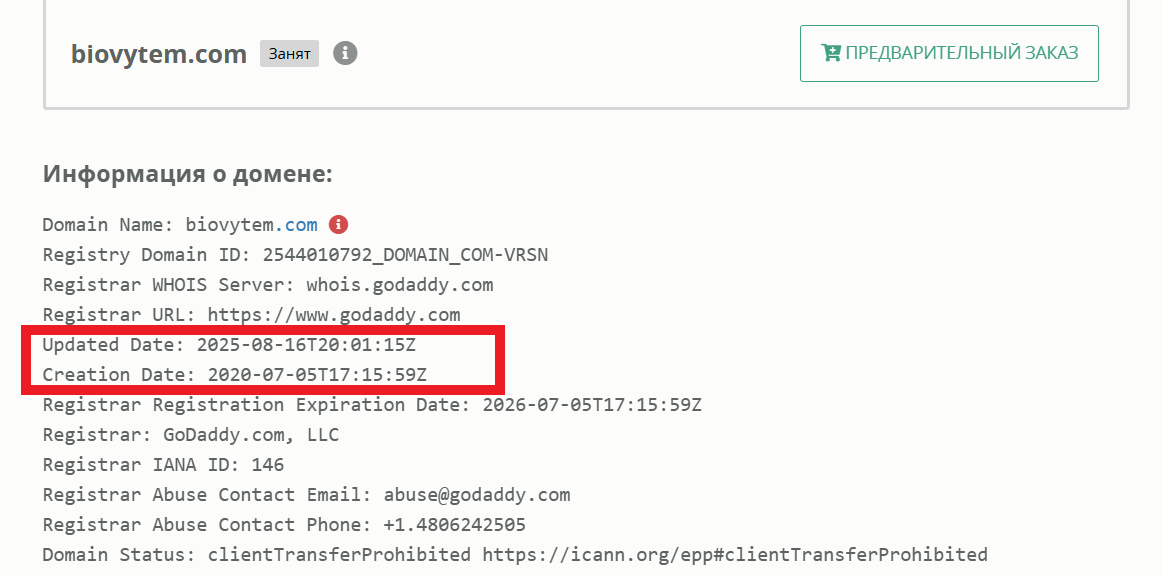
Task: Click the clientTransferProhibited status word
Action: pyautogui.click(x=339, y=554)
